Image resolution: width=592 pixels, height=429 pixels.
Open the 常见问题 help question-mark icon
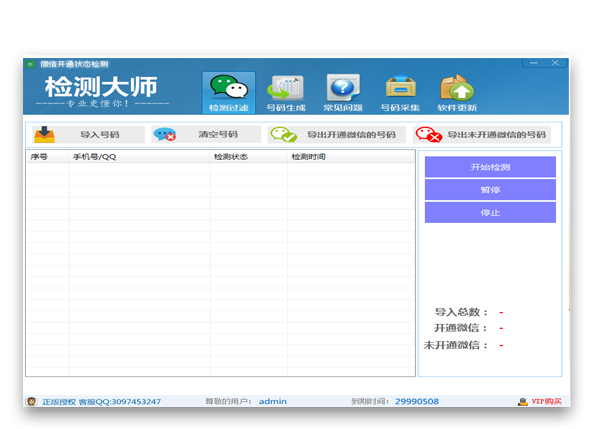(343, 88)
